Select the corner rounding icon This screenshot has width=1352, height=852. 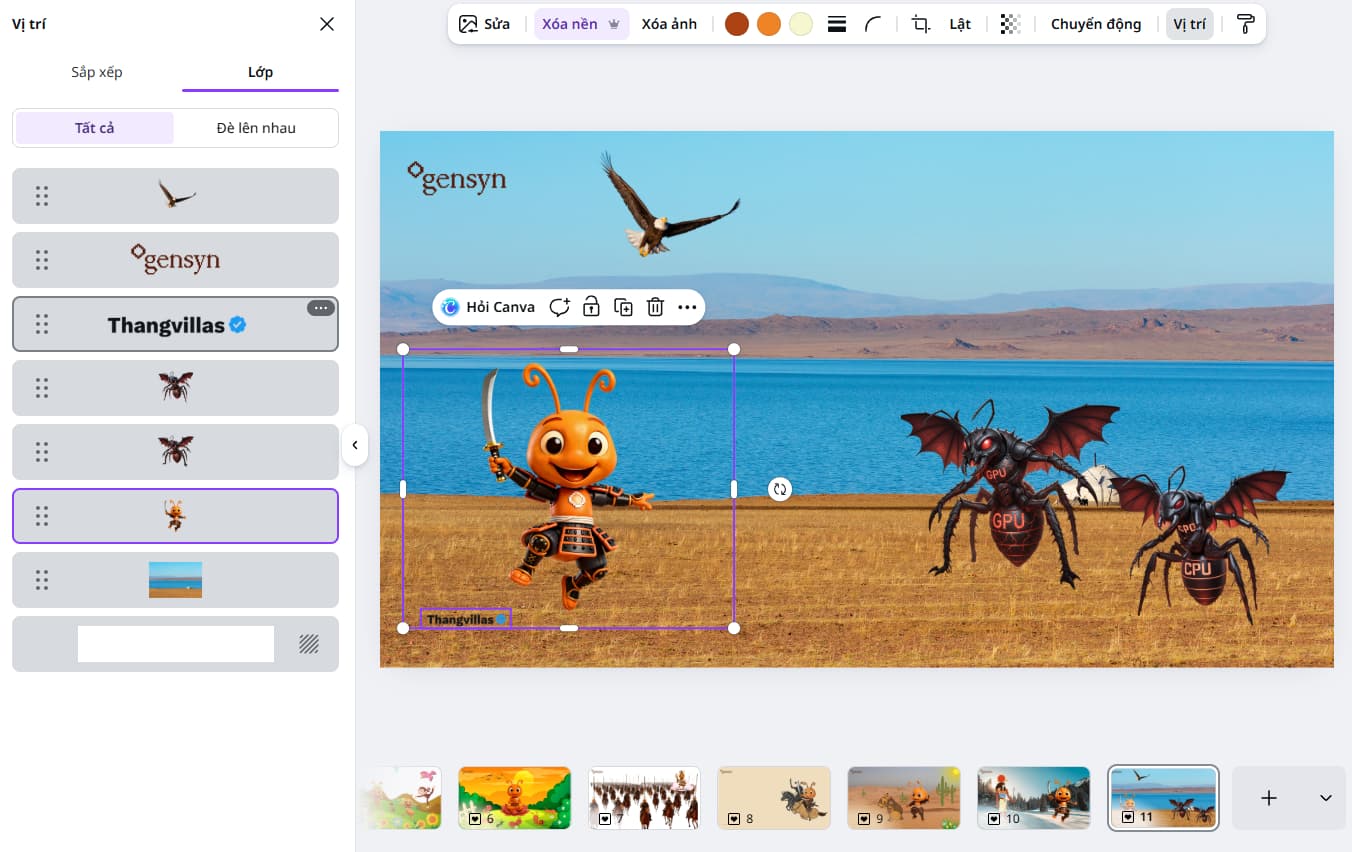click(873, 24)
